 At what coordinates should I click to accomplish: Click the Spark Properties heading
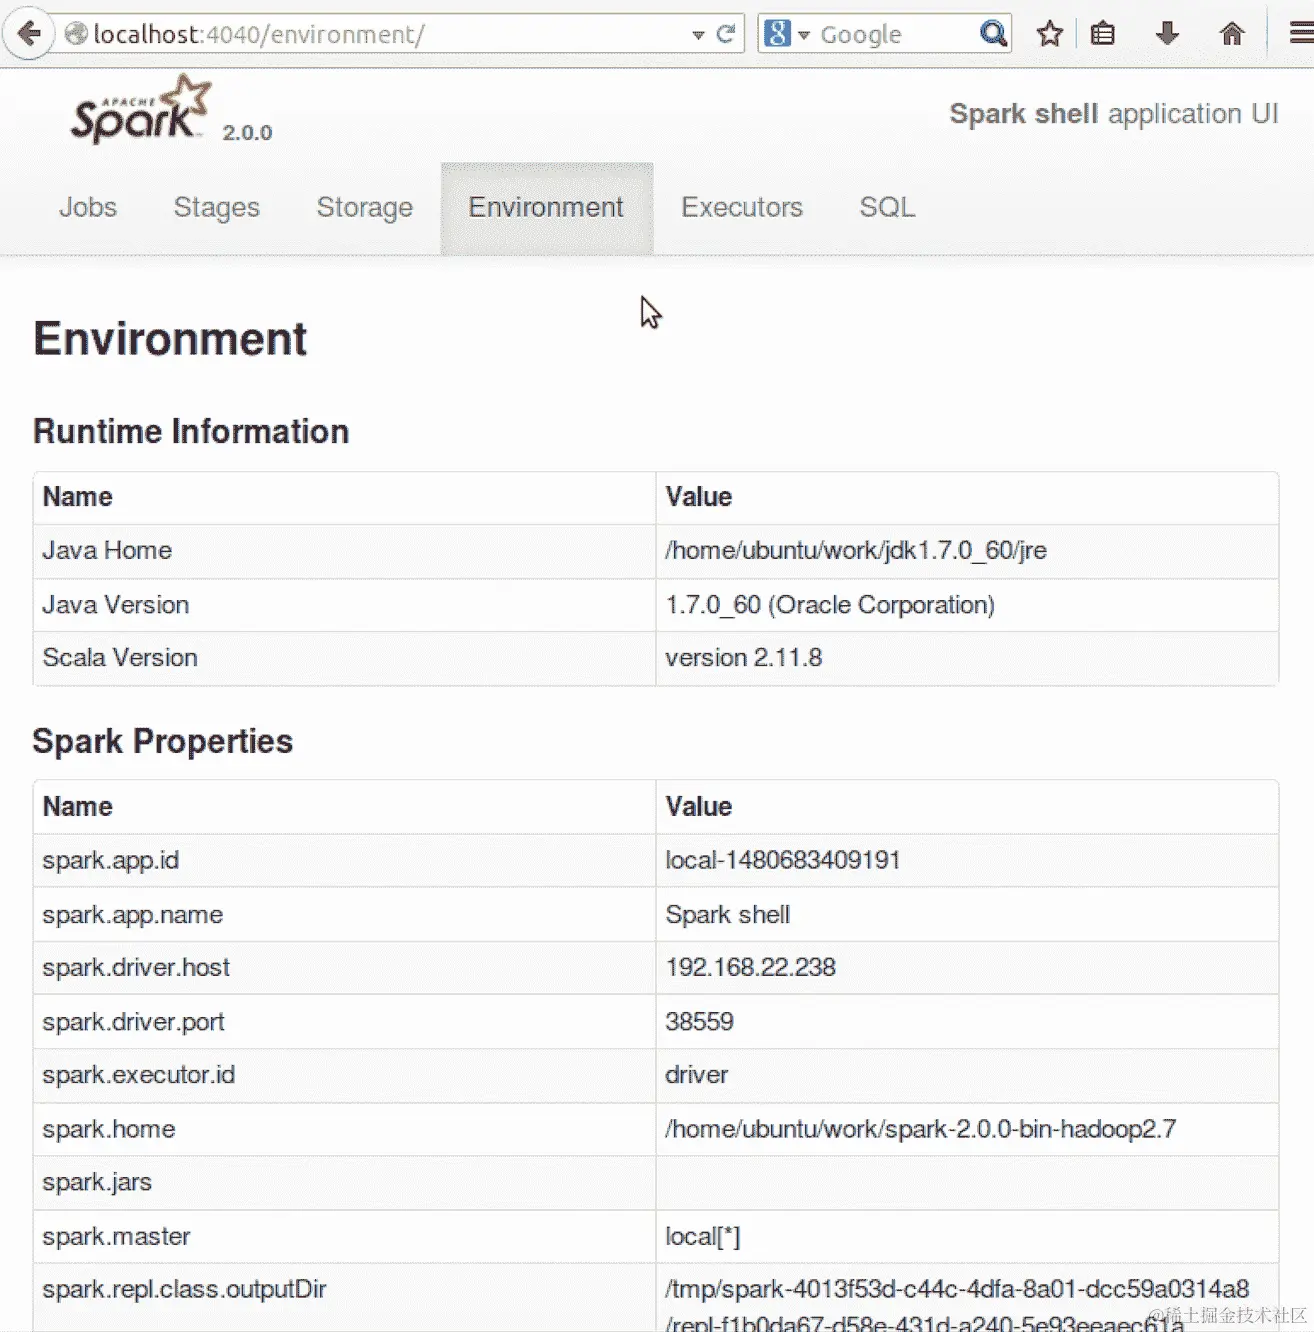(163, 741)
